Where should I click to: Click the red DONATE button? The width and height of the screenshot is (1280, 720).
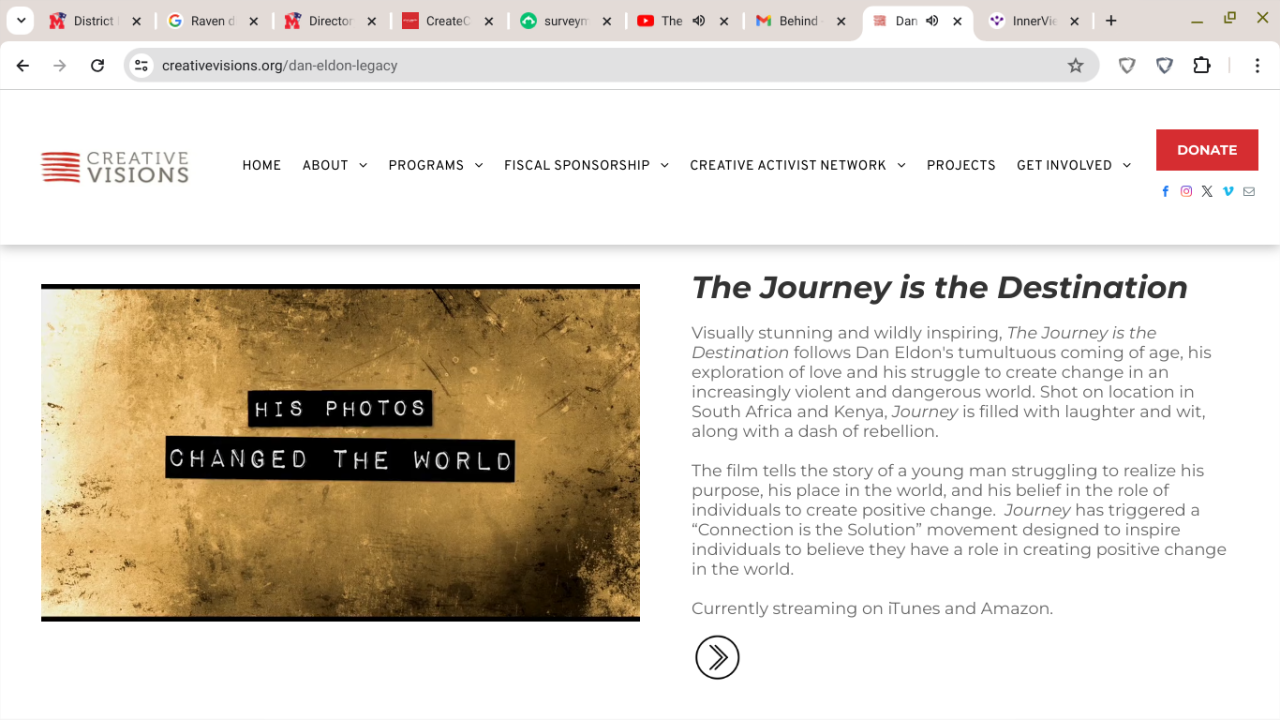[1207, 150]
